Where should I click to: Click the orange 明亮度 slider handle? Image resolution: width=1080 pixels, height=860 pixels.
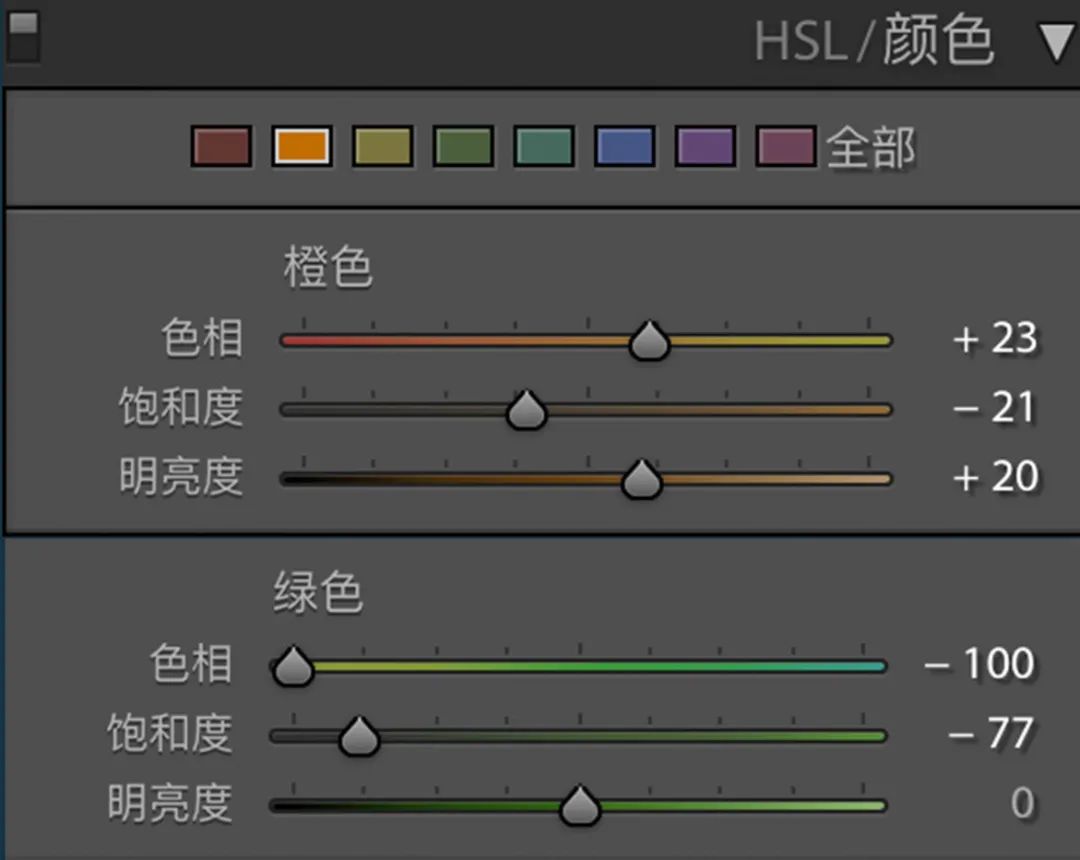click(640, 478)
